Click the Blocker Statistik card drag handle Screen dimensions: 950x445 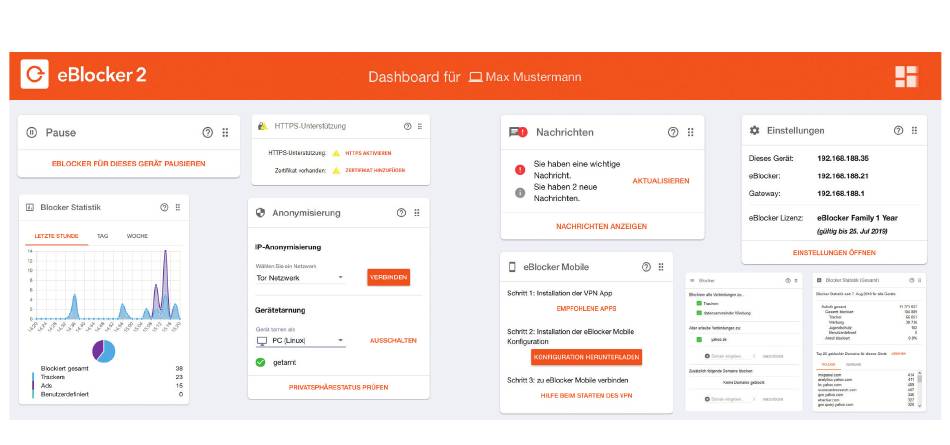[178, 207]
